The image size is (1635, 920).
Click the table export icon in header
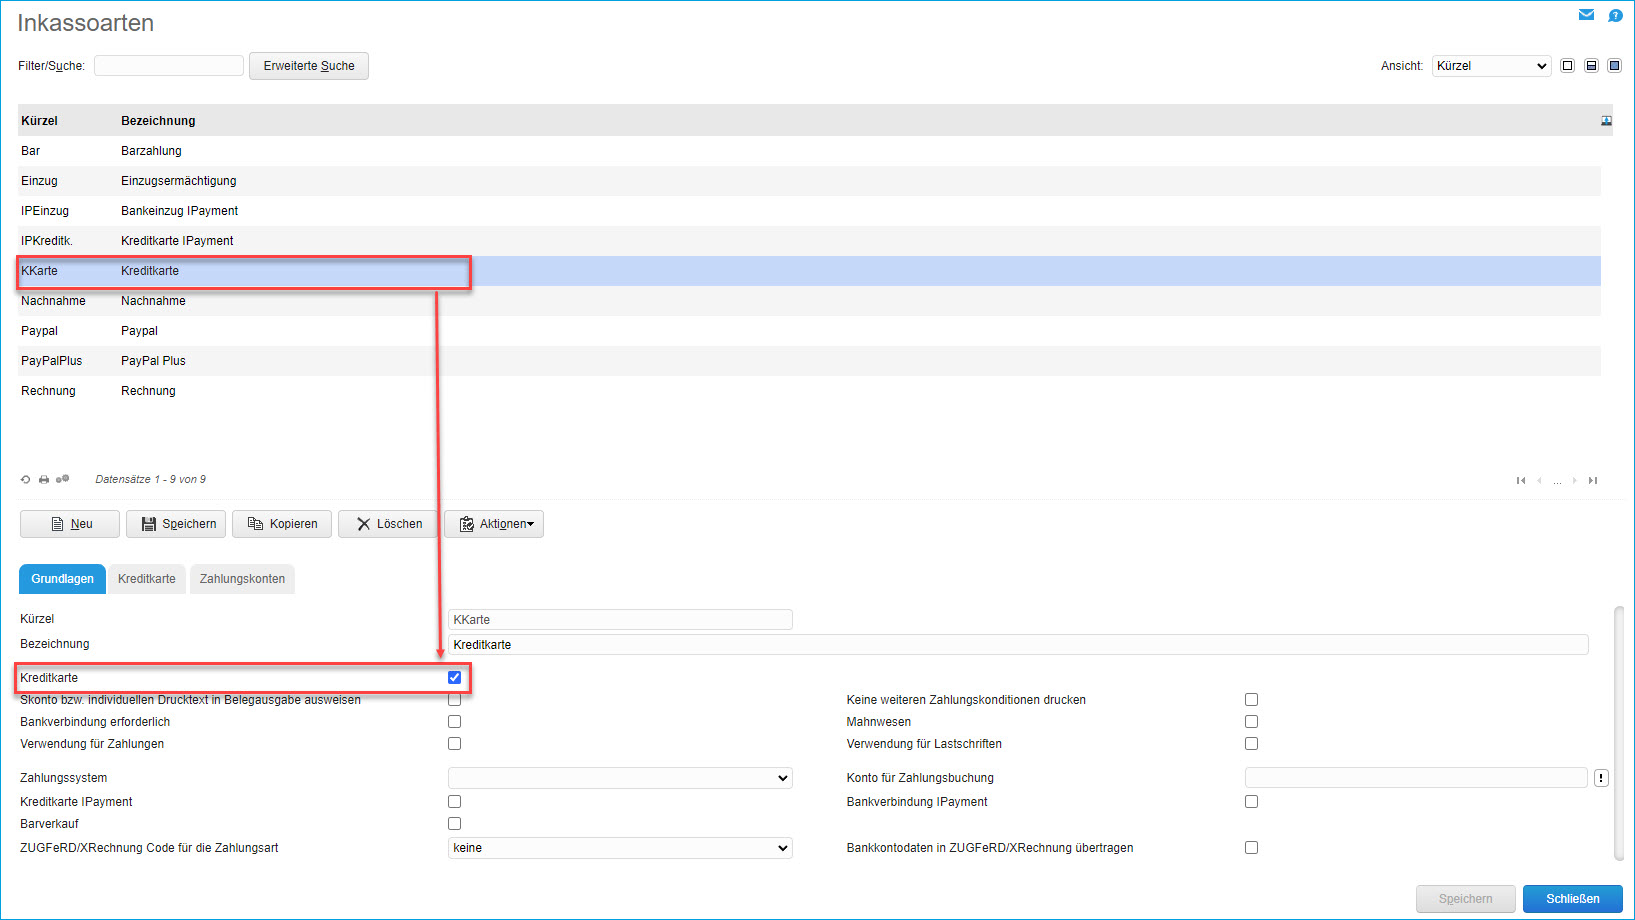(1606, 121)
